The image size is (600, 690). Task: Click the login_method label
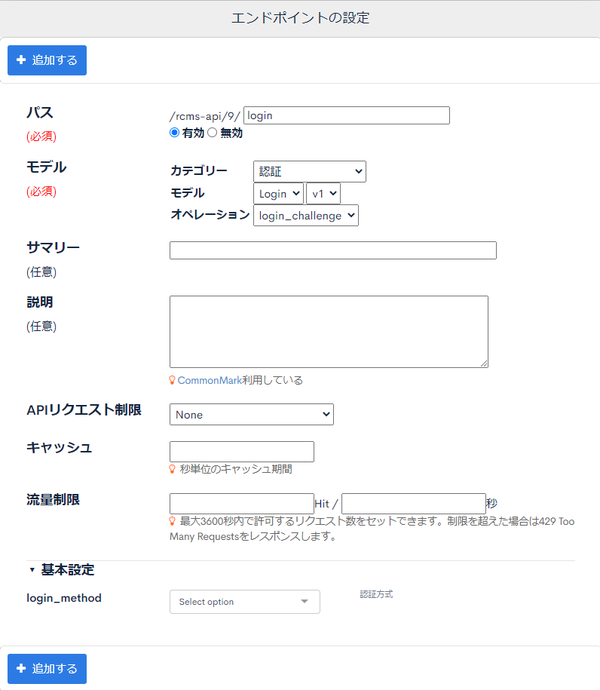[64, 598]
